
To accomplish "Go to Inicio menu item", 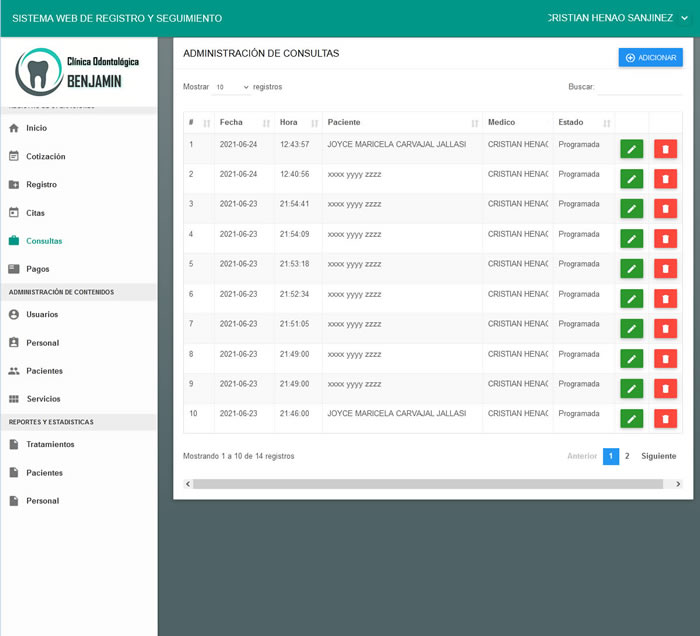I will pos(37,128).
